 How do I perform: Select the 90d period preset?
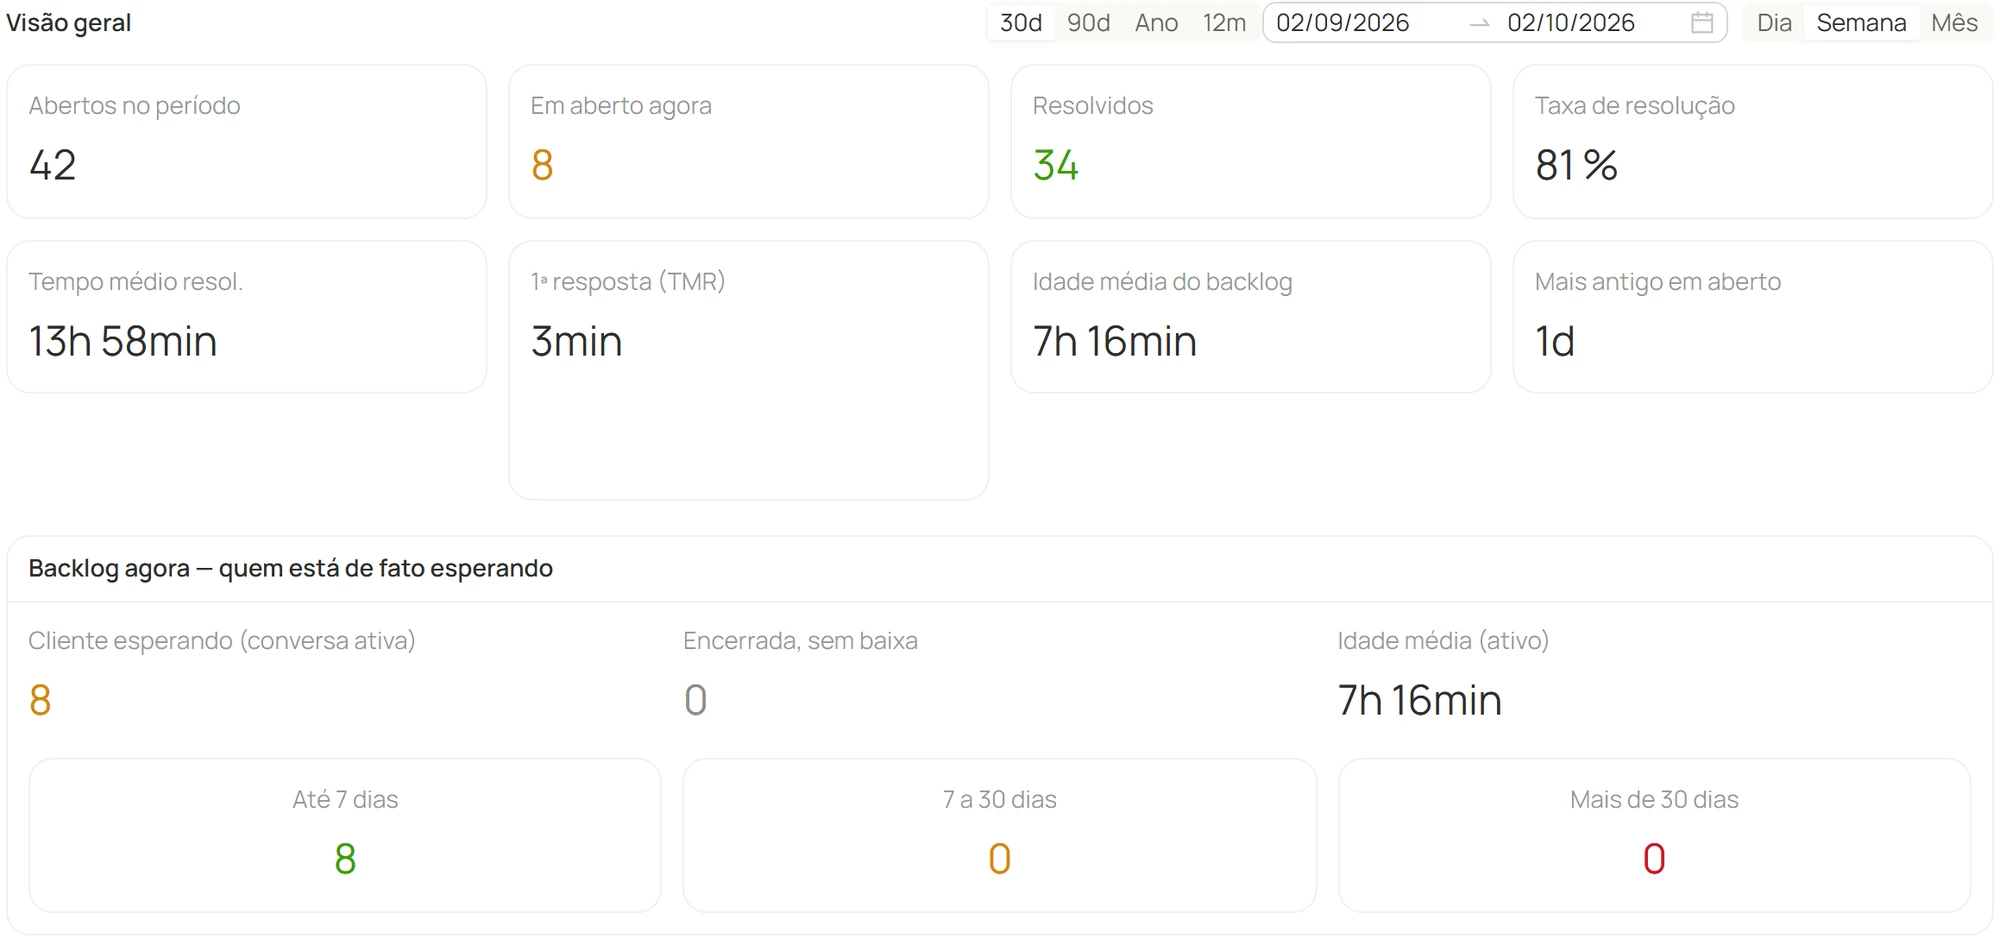point(1089,23)
